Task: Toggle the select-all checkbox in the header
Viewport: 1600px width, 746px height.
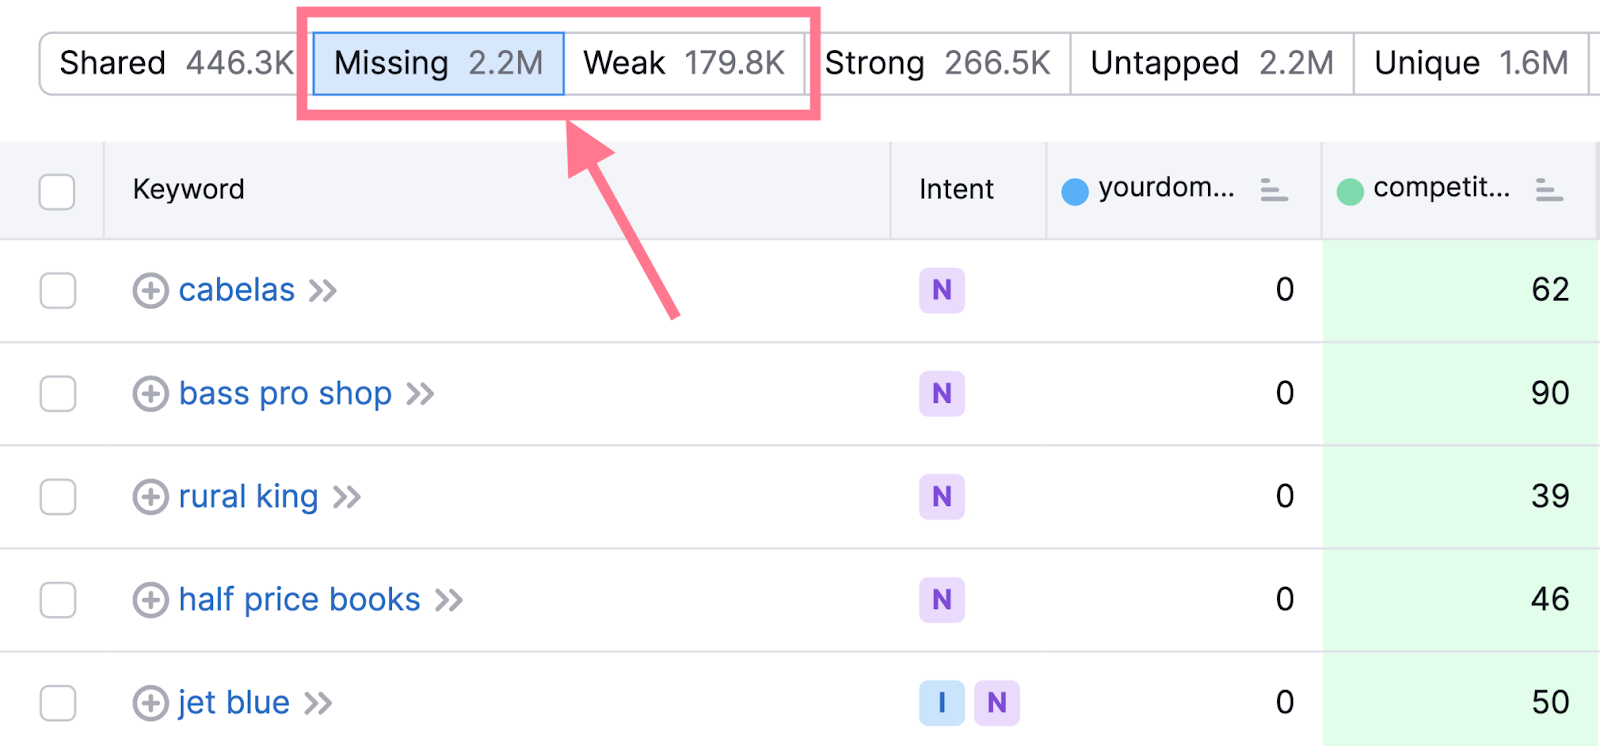Action: (x=57, y=191)
